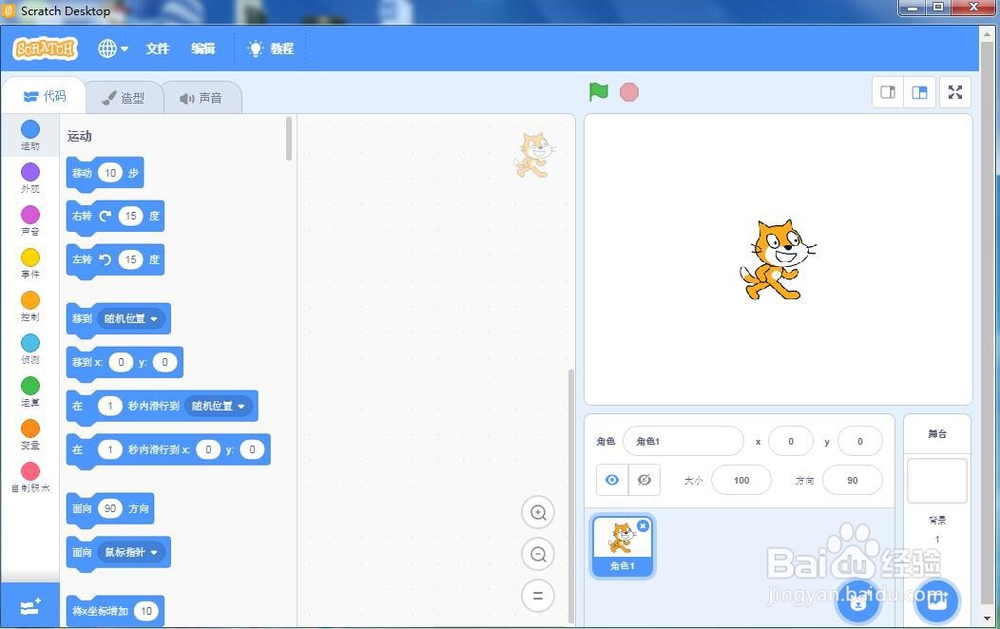Click the choose a sprite button
This screenshot has height=629, width=1000.
click(x=858, y=601)
